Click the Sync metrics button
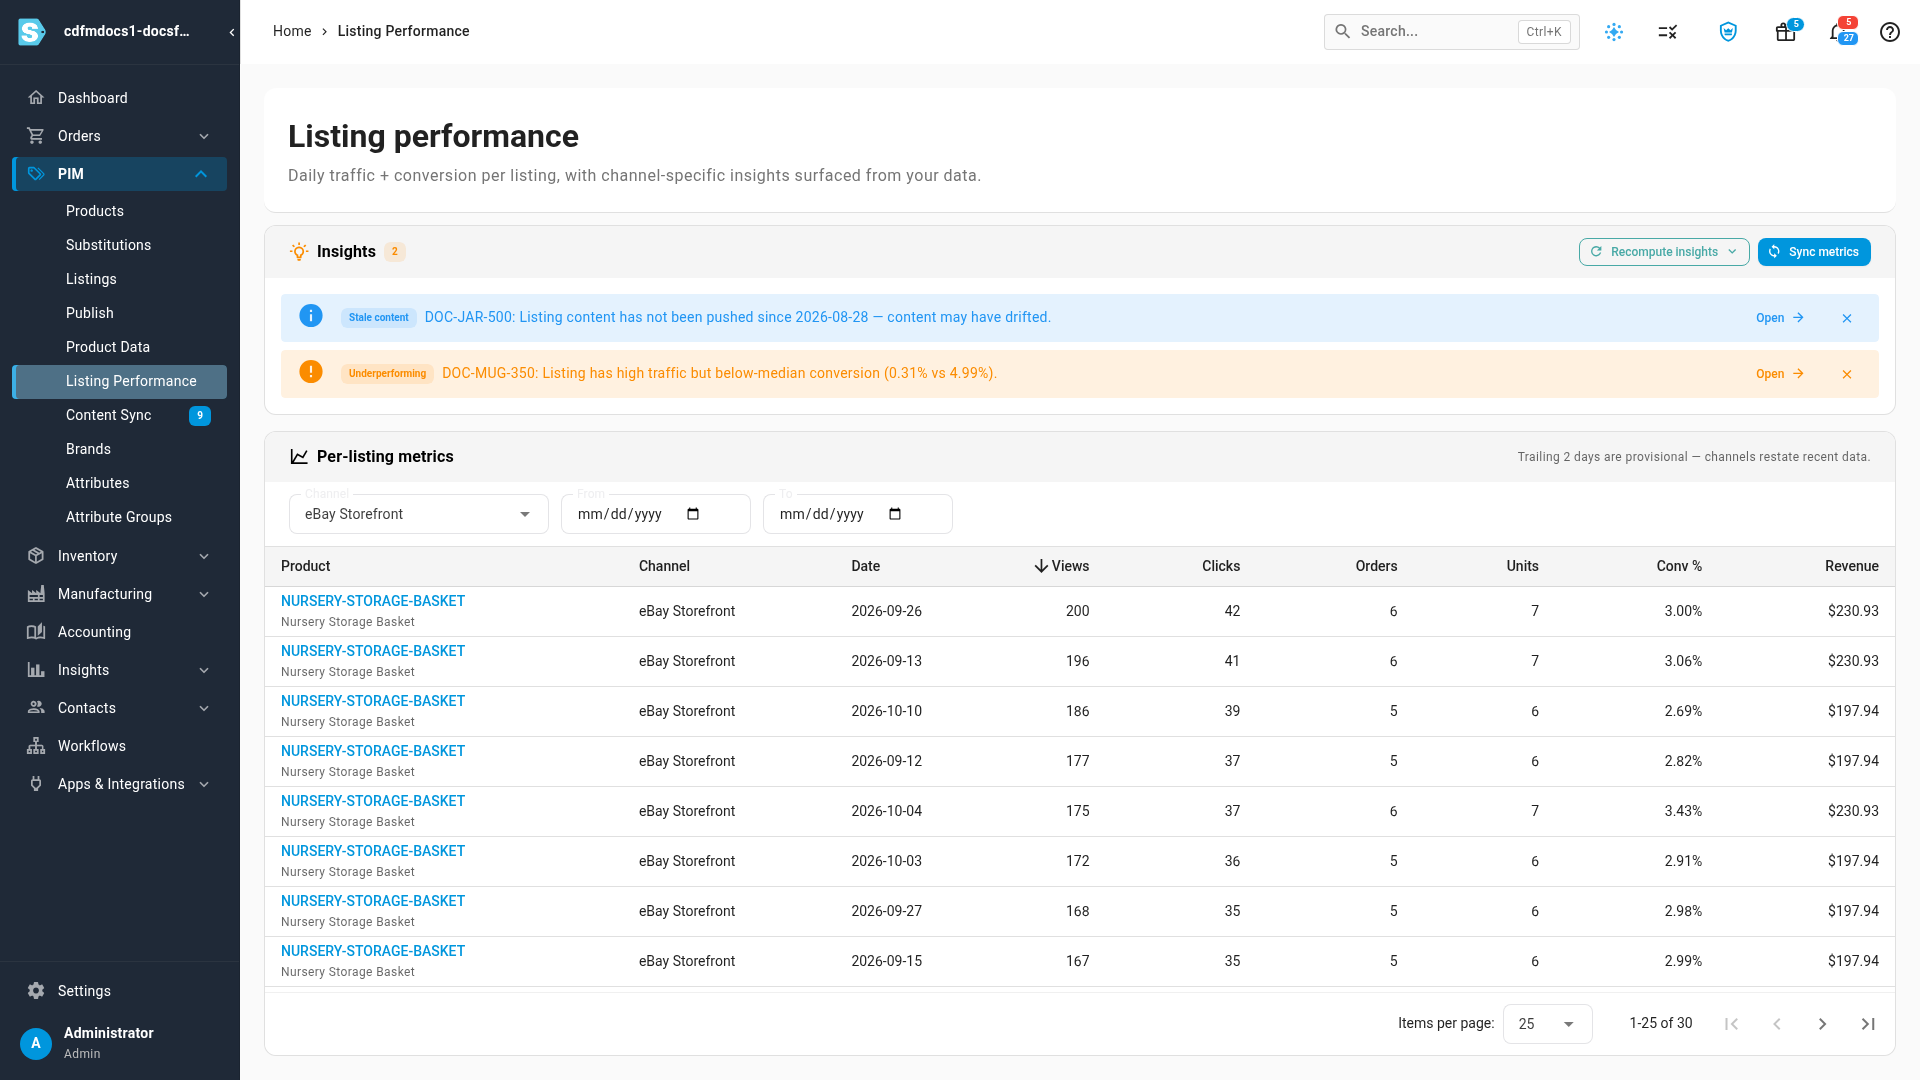 click(x=1814, y=252)
